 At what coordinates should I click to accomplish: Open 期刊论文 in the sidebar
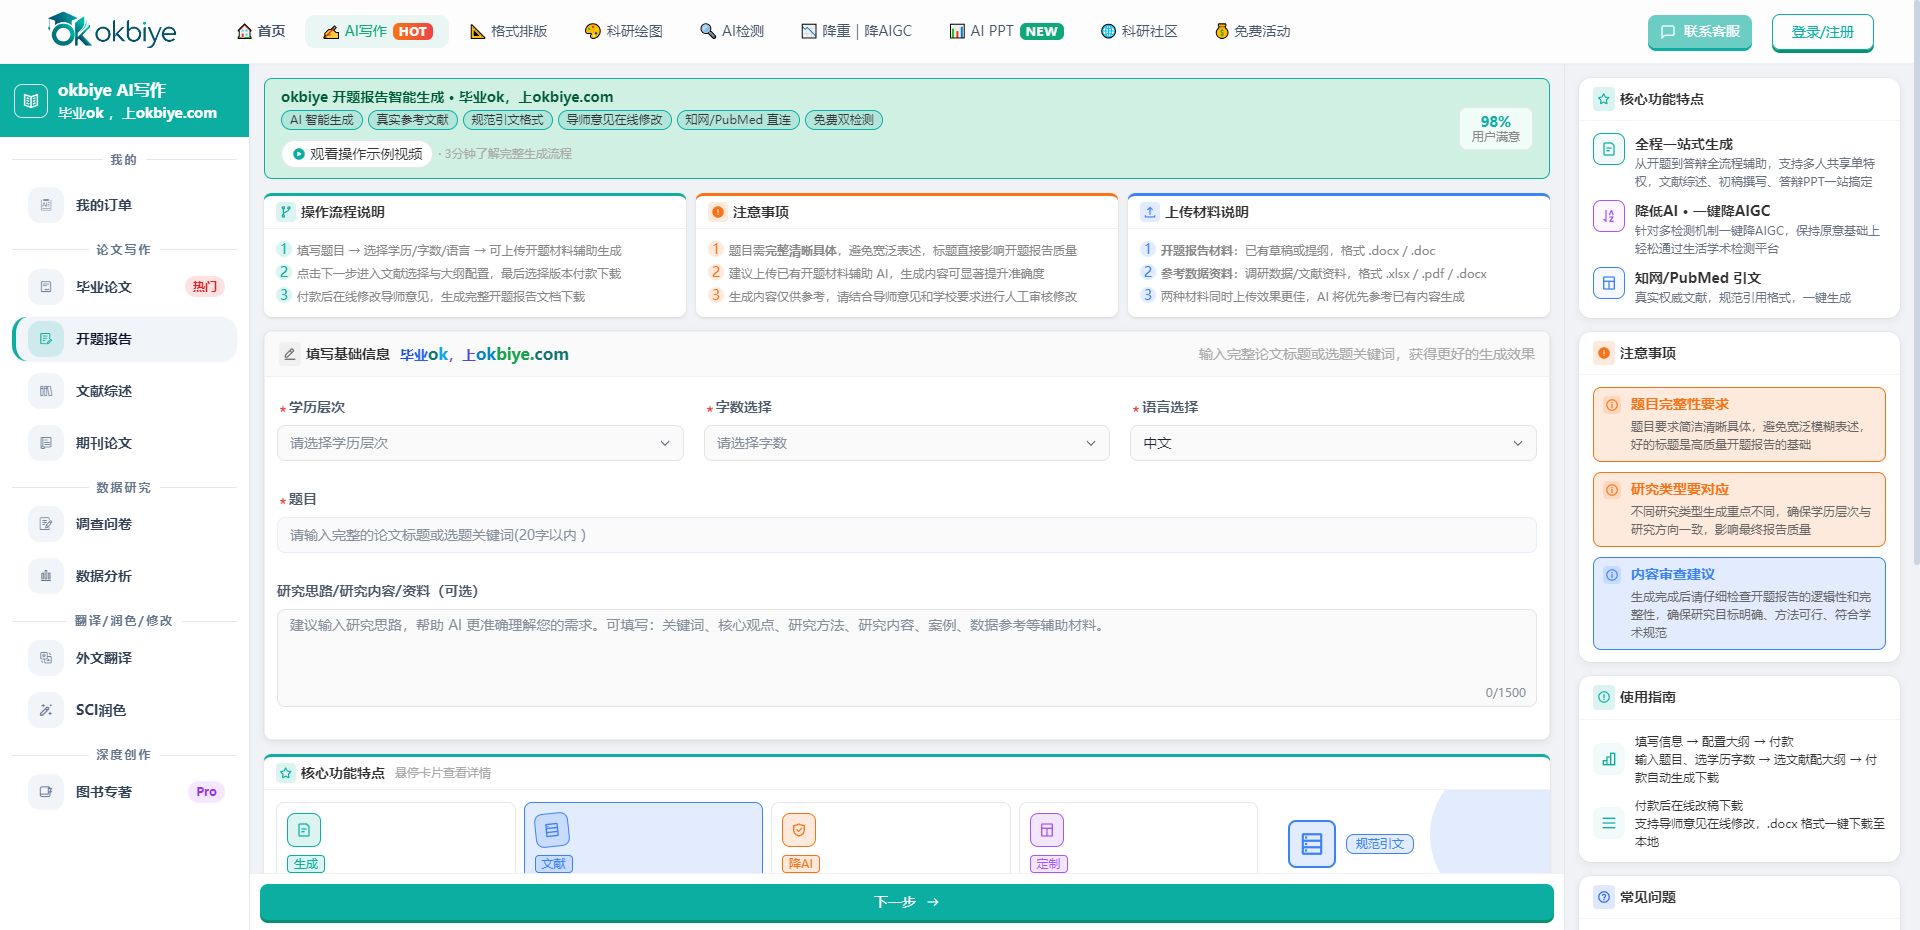[125, 443]
